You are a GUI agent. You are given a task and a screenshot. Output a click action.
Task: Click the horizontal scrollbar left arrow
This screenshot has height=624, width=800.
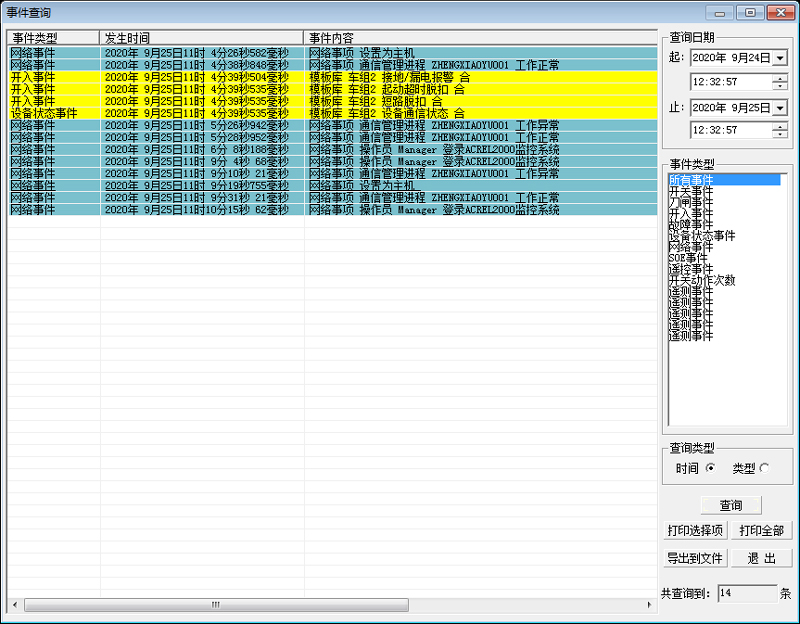pos(15,605)
